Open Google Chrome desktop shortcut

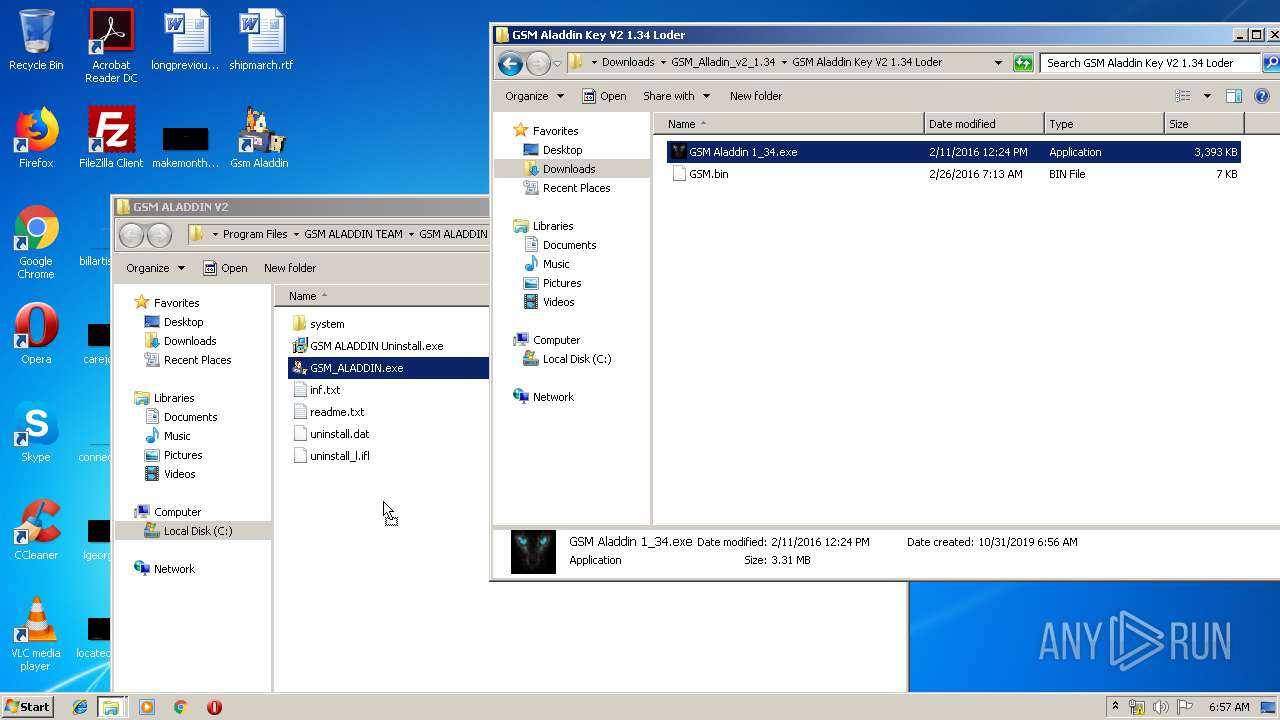36,243
